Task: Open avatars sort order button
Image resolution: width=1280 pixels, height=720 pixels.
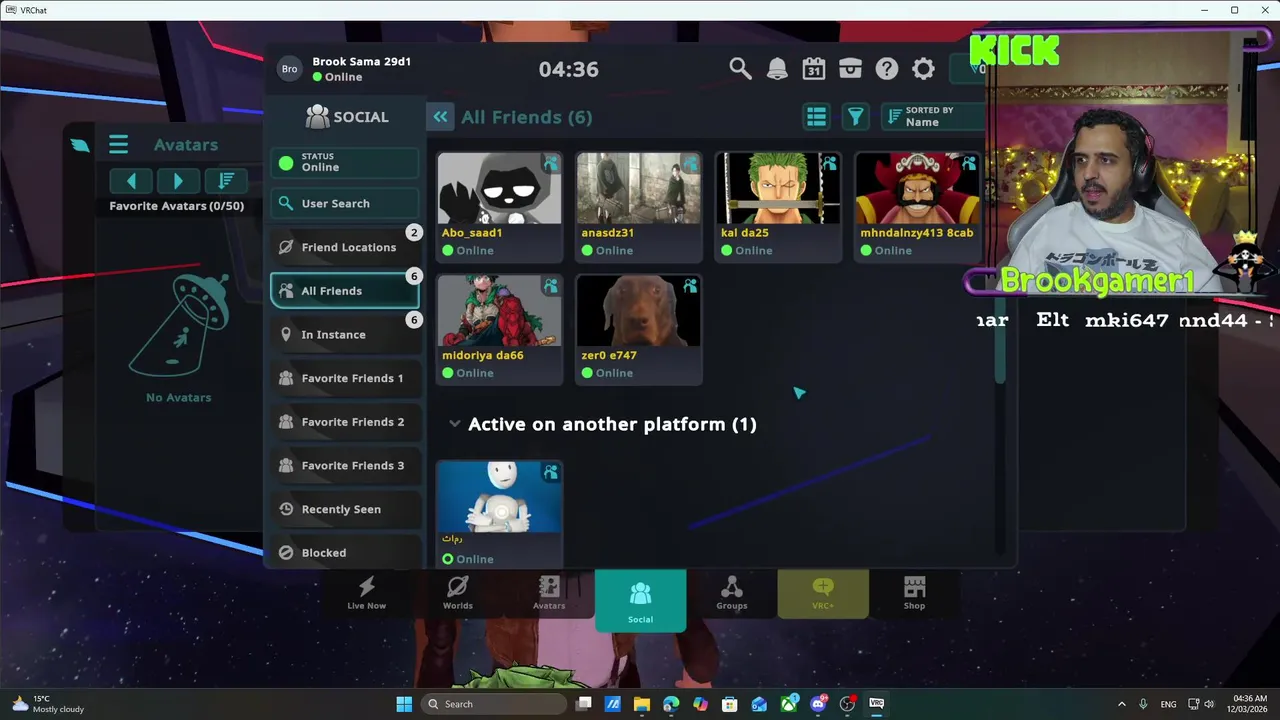Action: 226,180
